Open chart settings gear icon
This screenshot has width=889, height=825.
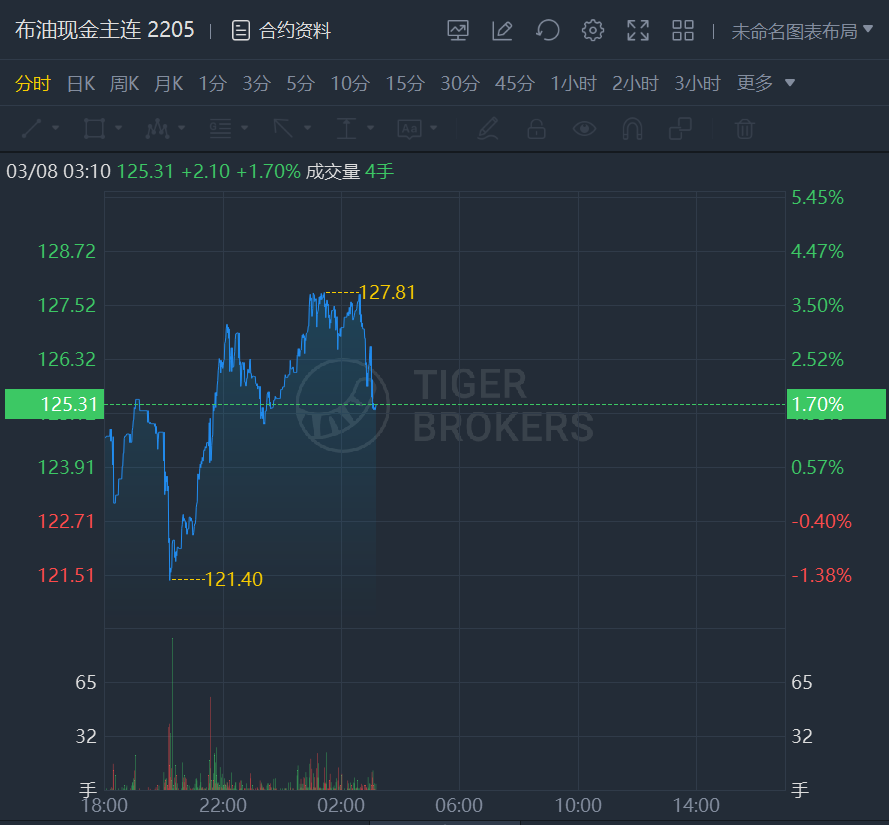pos(592,30)
